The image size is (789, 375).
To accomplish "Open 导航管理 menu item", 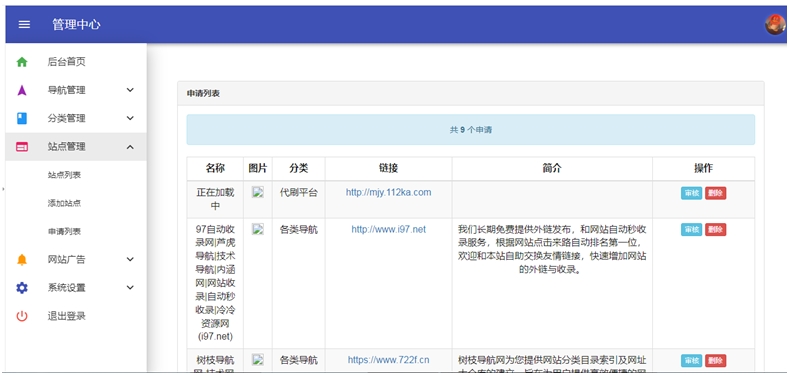I will point(76,90).
